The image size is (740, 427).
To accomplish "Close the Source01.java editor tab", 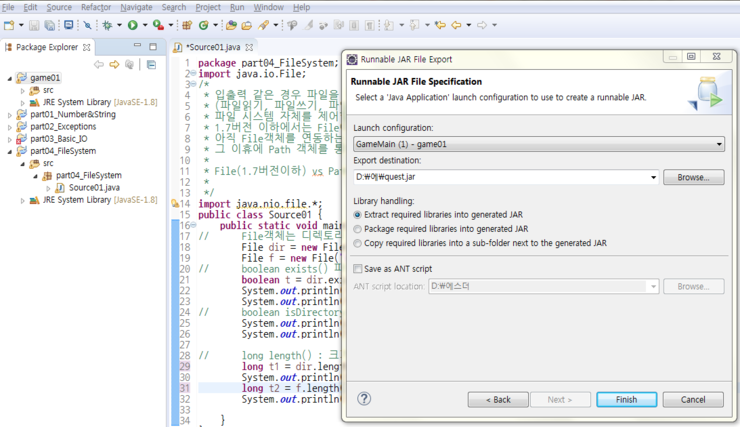I will click(249, 47).
